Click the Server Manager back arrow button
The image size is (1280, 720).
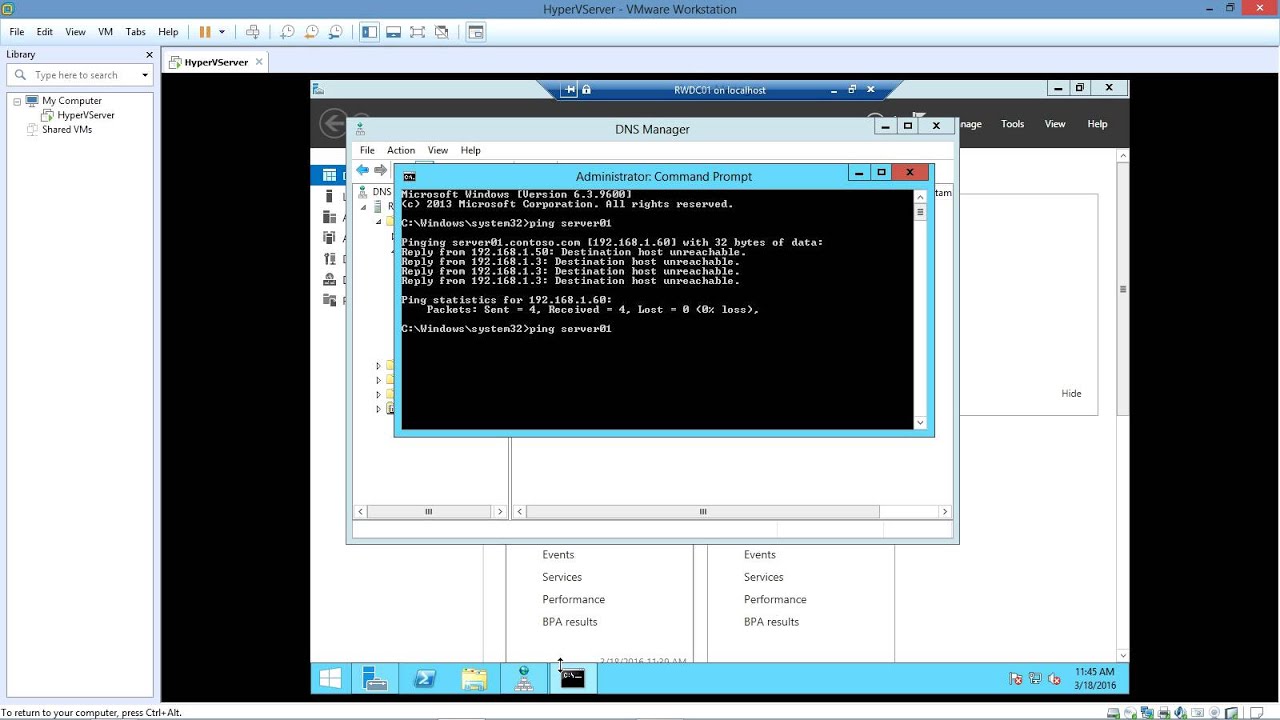coord(333,123)
